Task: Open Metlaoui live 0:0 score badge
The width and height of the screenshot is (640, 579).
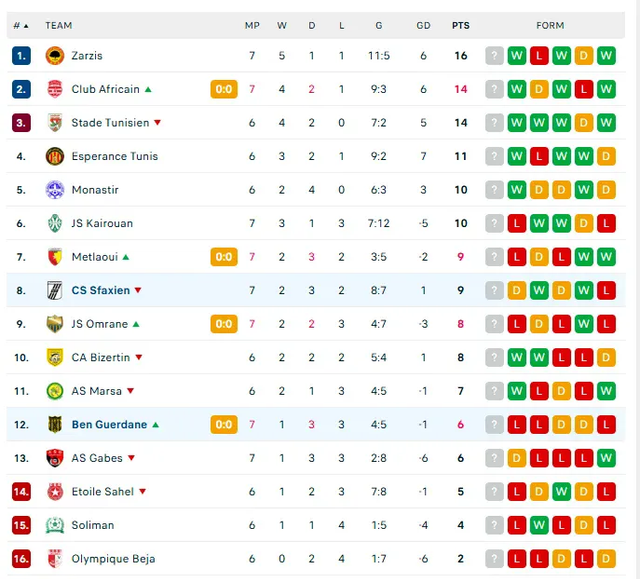Action: coord(224,257)
